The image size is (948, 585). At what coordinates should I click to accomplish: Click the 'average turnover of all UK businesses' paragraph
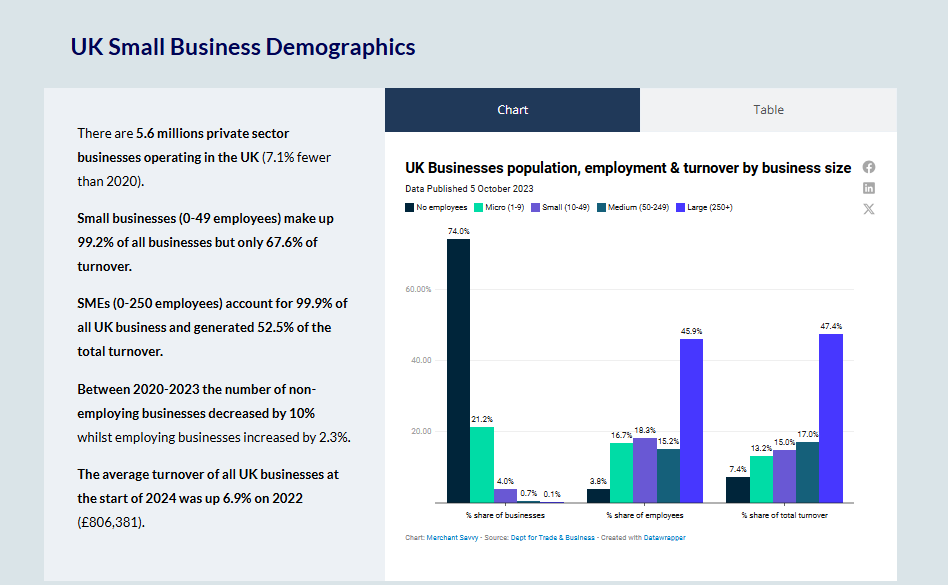(208, 498)
